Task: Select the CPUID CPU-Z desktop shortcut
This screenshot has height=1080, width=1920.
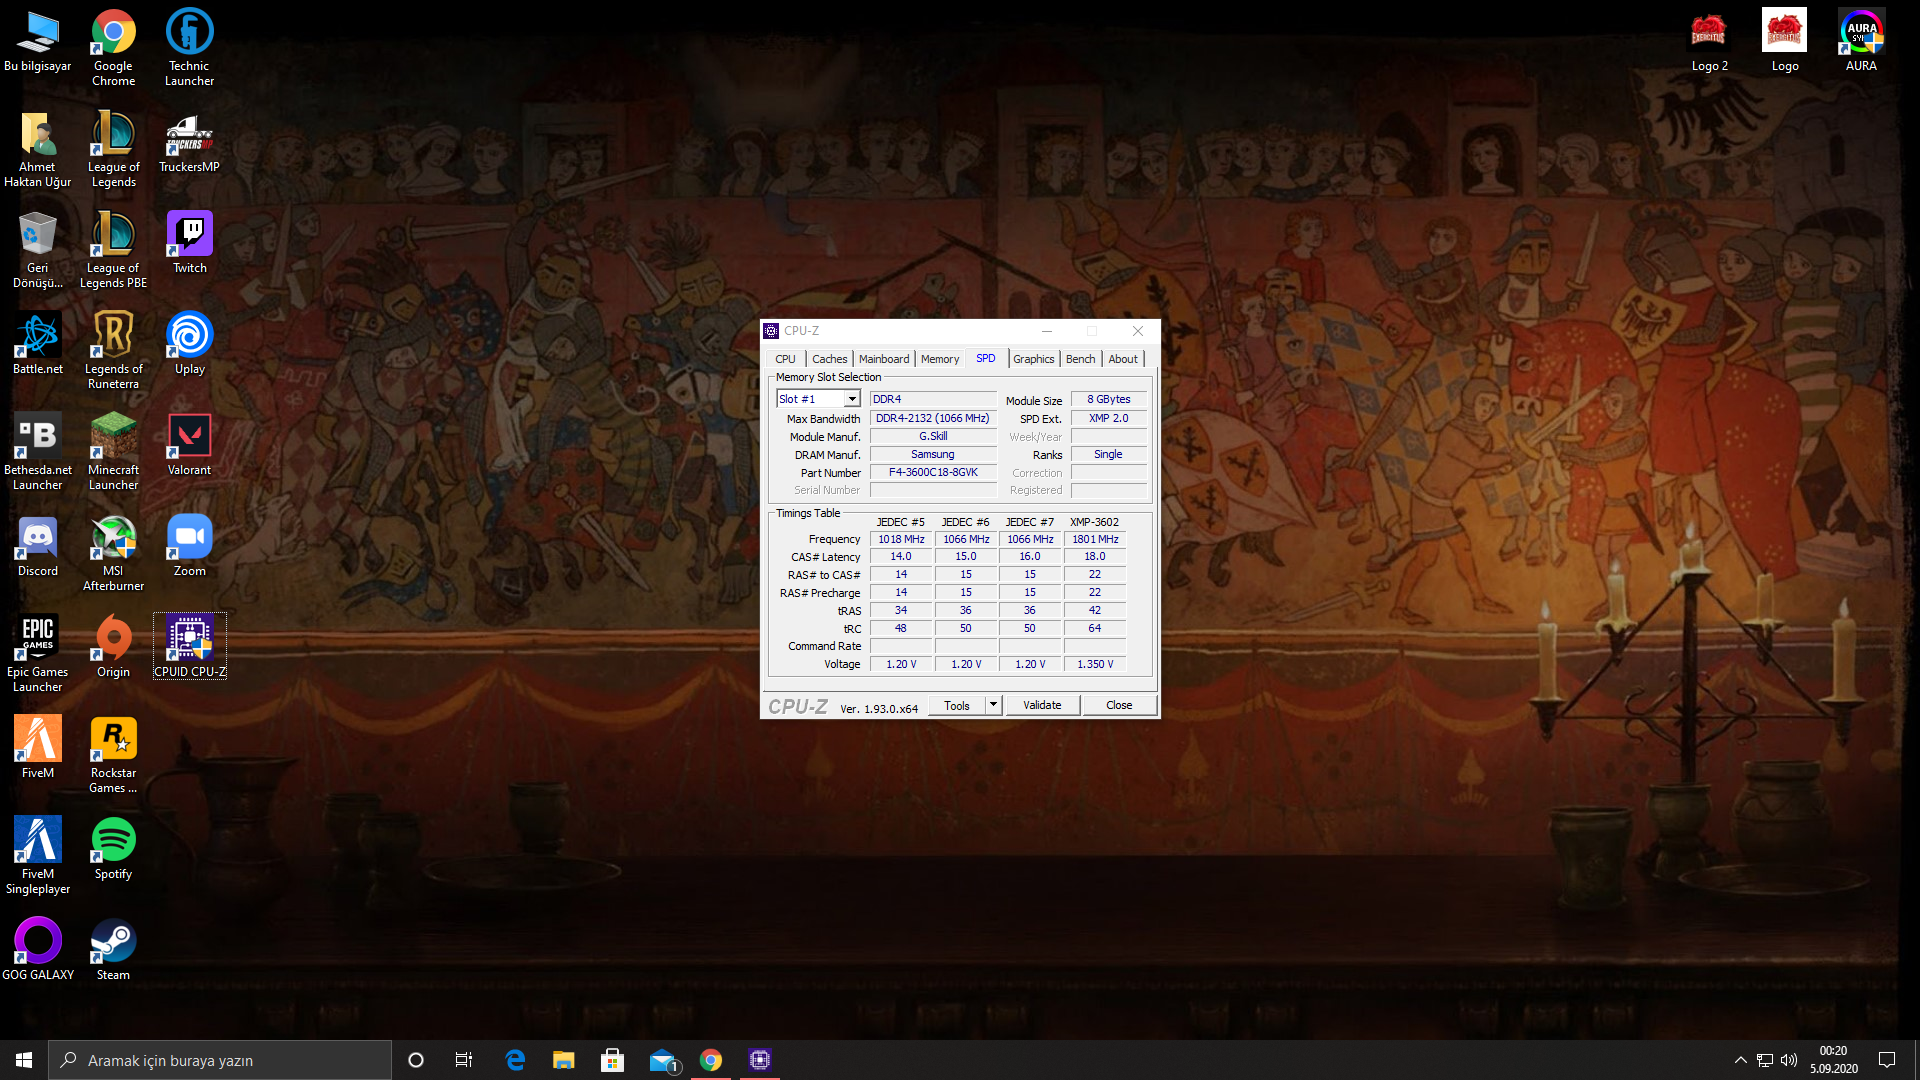Action: [x=189, y=646]
